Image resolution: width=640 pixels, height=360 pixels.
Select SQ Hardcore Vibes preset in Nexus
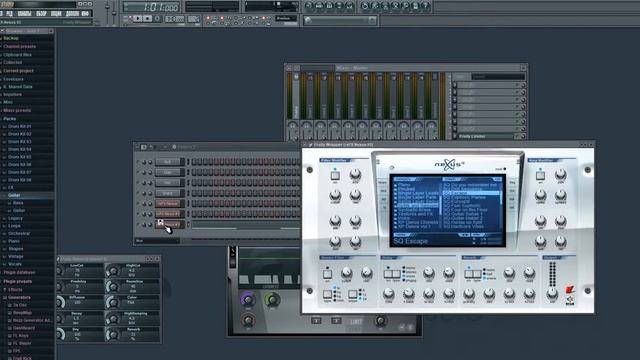(463, 226)
